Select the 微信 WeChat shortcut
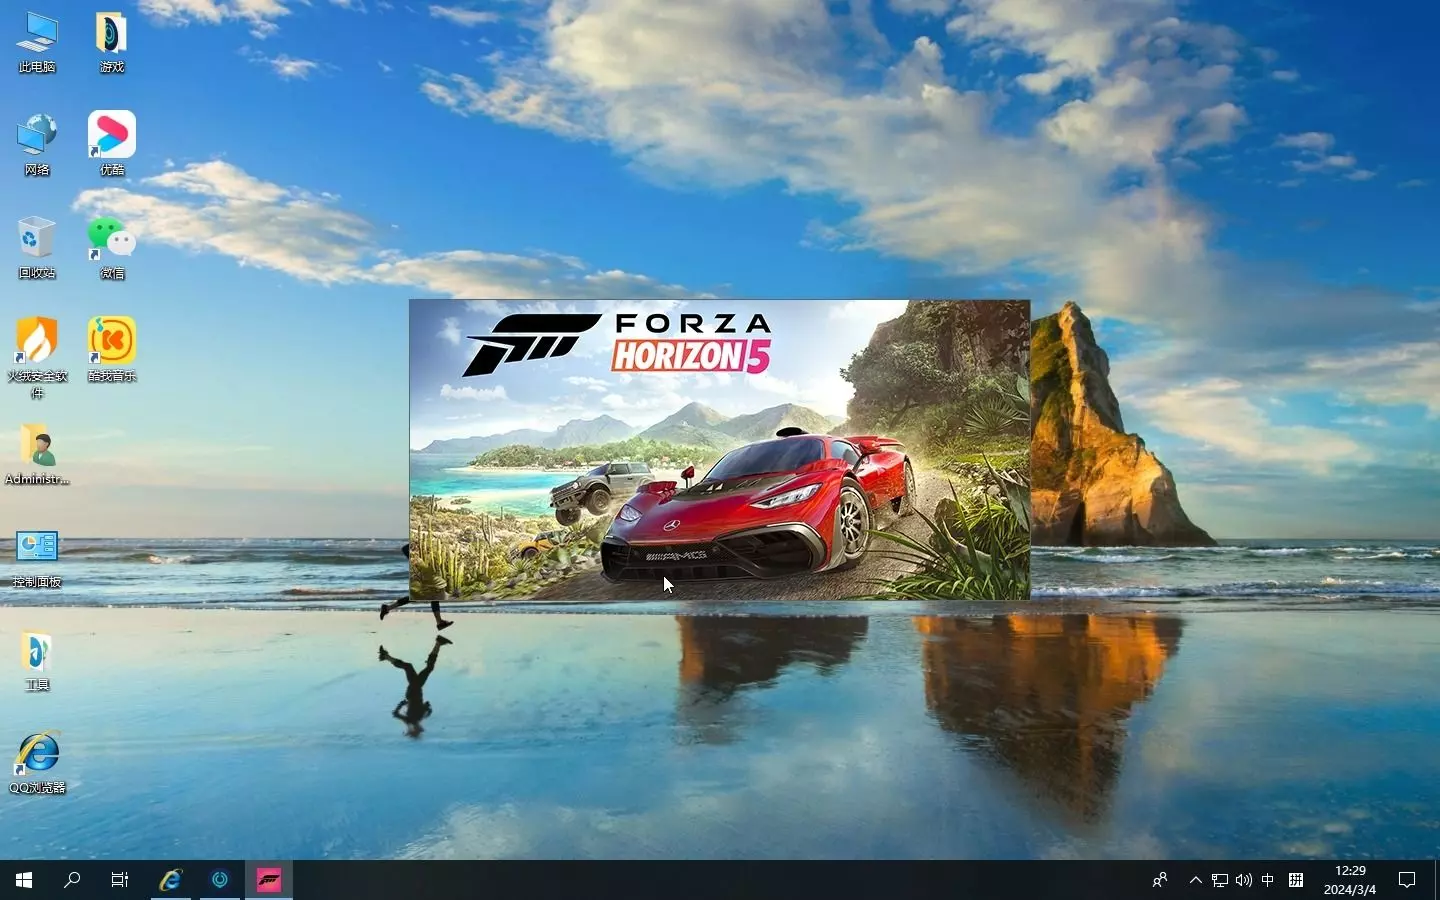The height and width of the screenshot is (900, 1440). pos(112,248)
